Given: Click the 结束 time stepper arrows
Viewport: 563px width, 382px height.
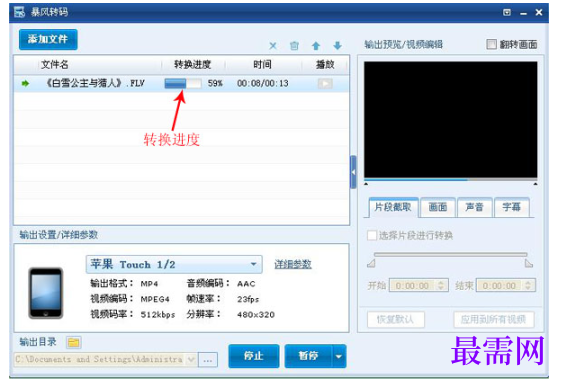Looking at the screenshot, I should click(529, 286).
